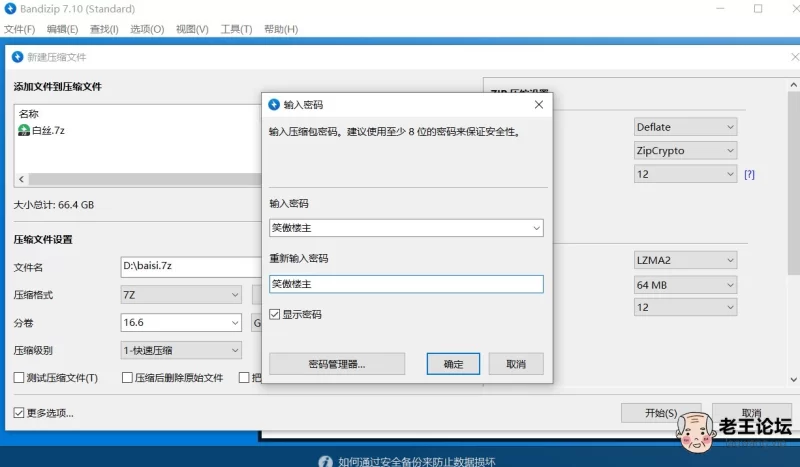Click the 文件名 D:\baisi.7z field
Screen dimensions: 800x467
tap(191, 266)
